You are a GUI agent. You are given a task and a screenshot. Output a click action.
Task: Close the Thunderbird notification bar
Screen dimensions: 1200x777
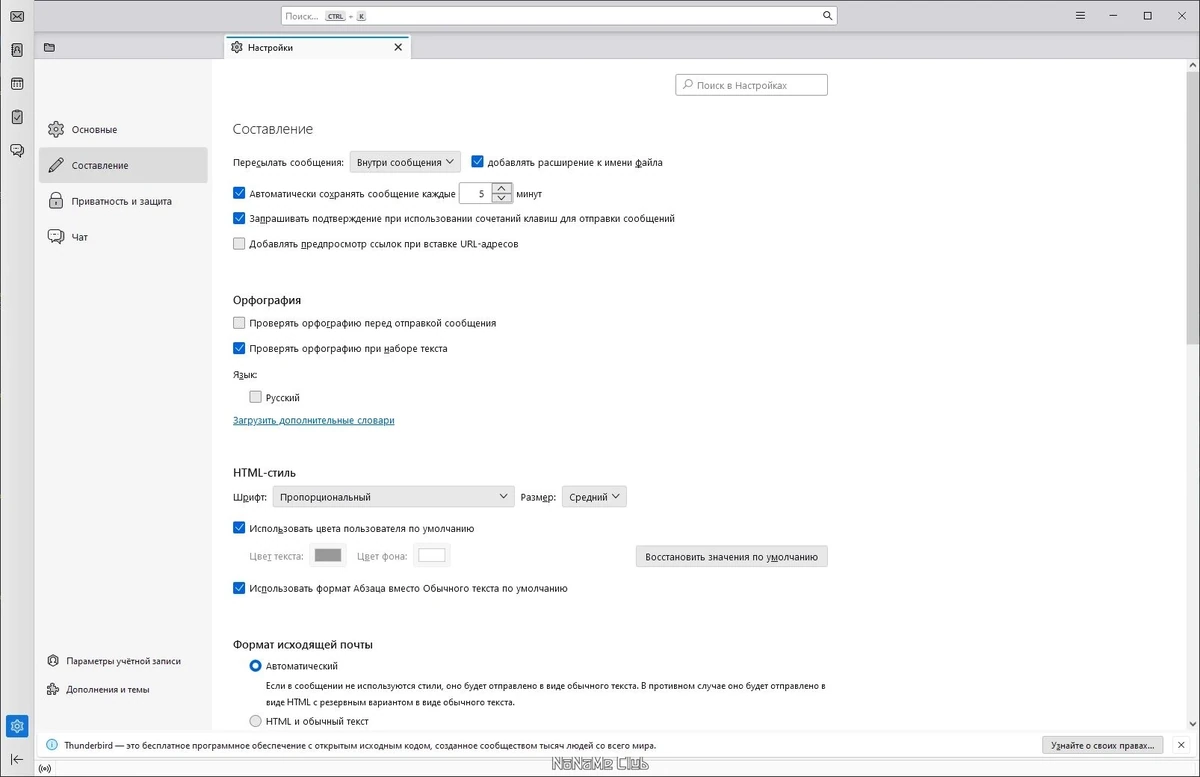click(x=1181, y=746)
